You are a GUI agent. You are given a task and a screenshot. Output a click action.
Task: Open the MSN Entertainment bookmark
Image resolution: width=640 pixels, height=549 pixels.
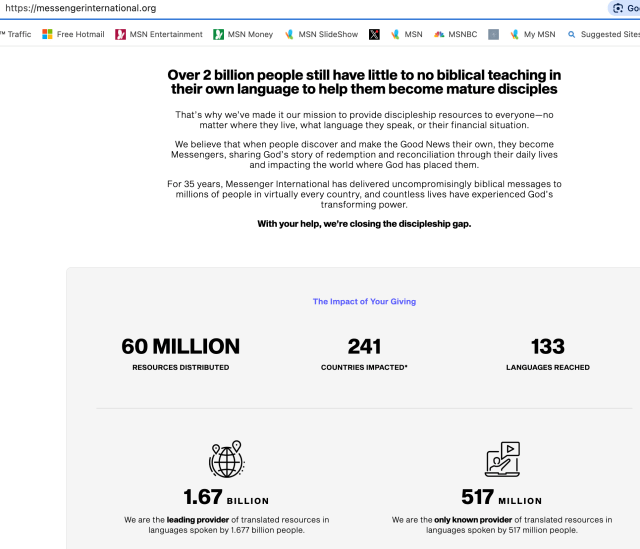point(158,34)
